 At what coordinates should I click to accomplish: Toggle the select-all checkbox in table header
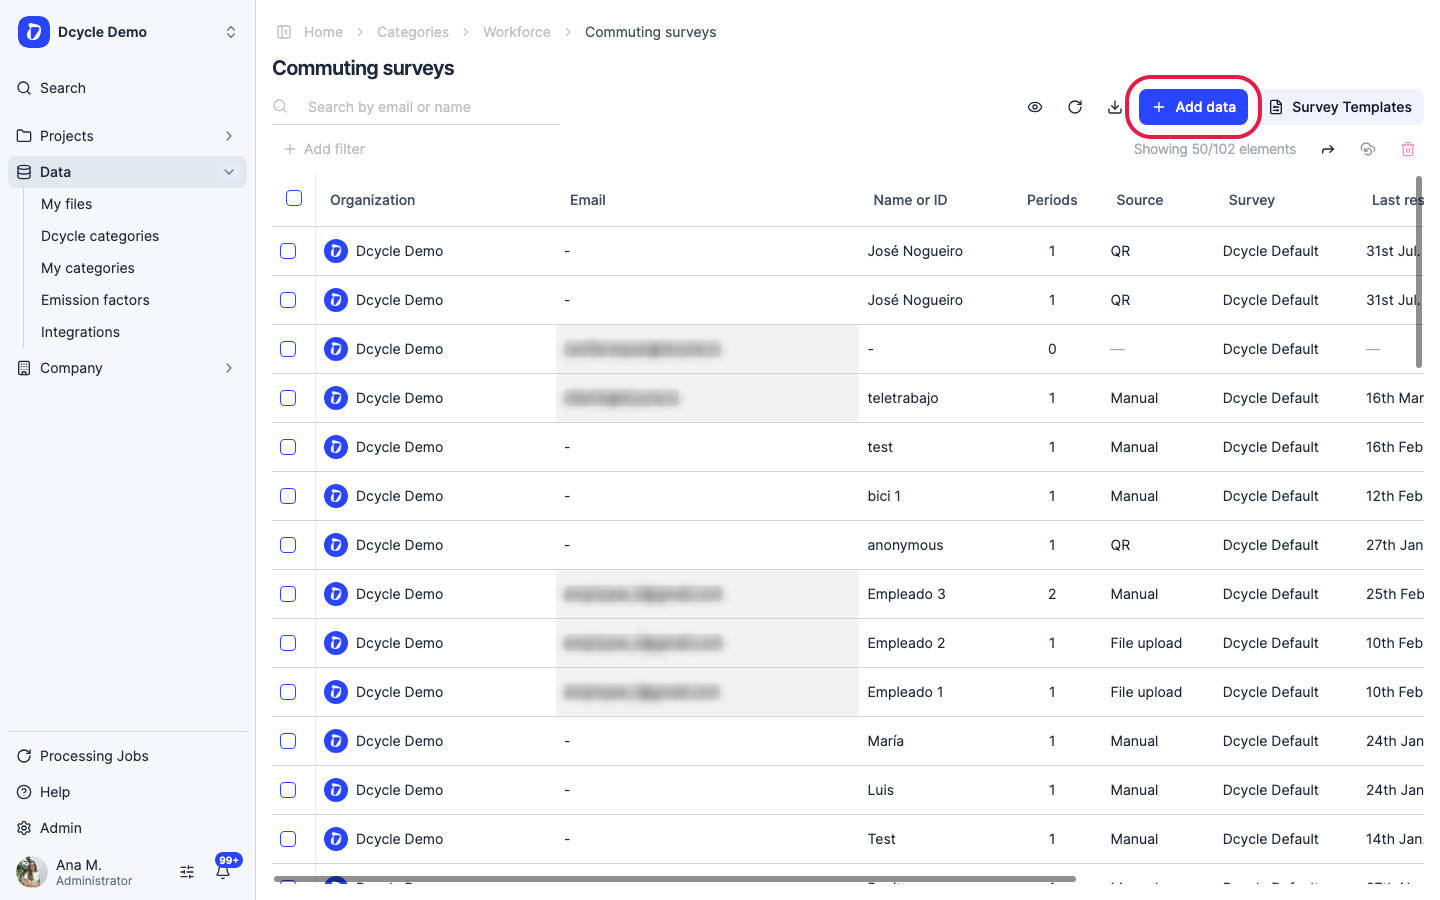pos(294,198)
